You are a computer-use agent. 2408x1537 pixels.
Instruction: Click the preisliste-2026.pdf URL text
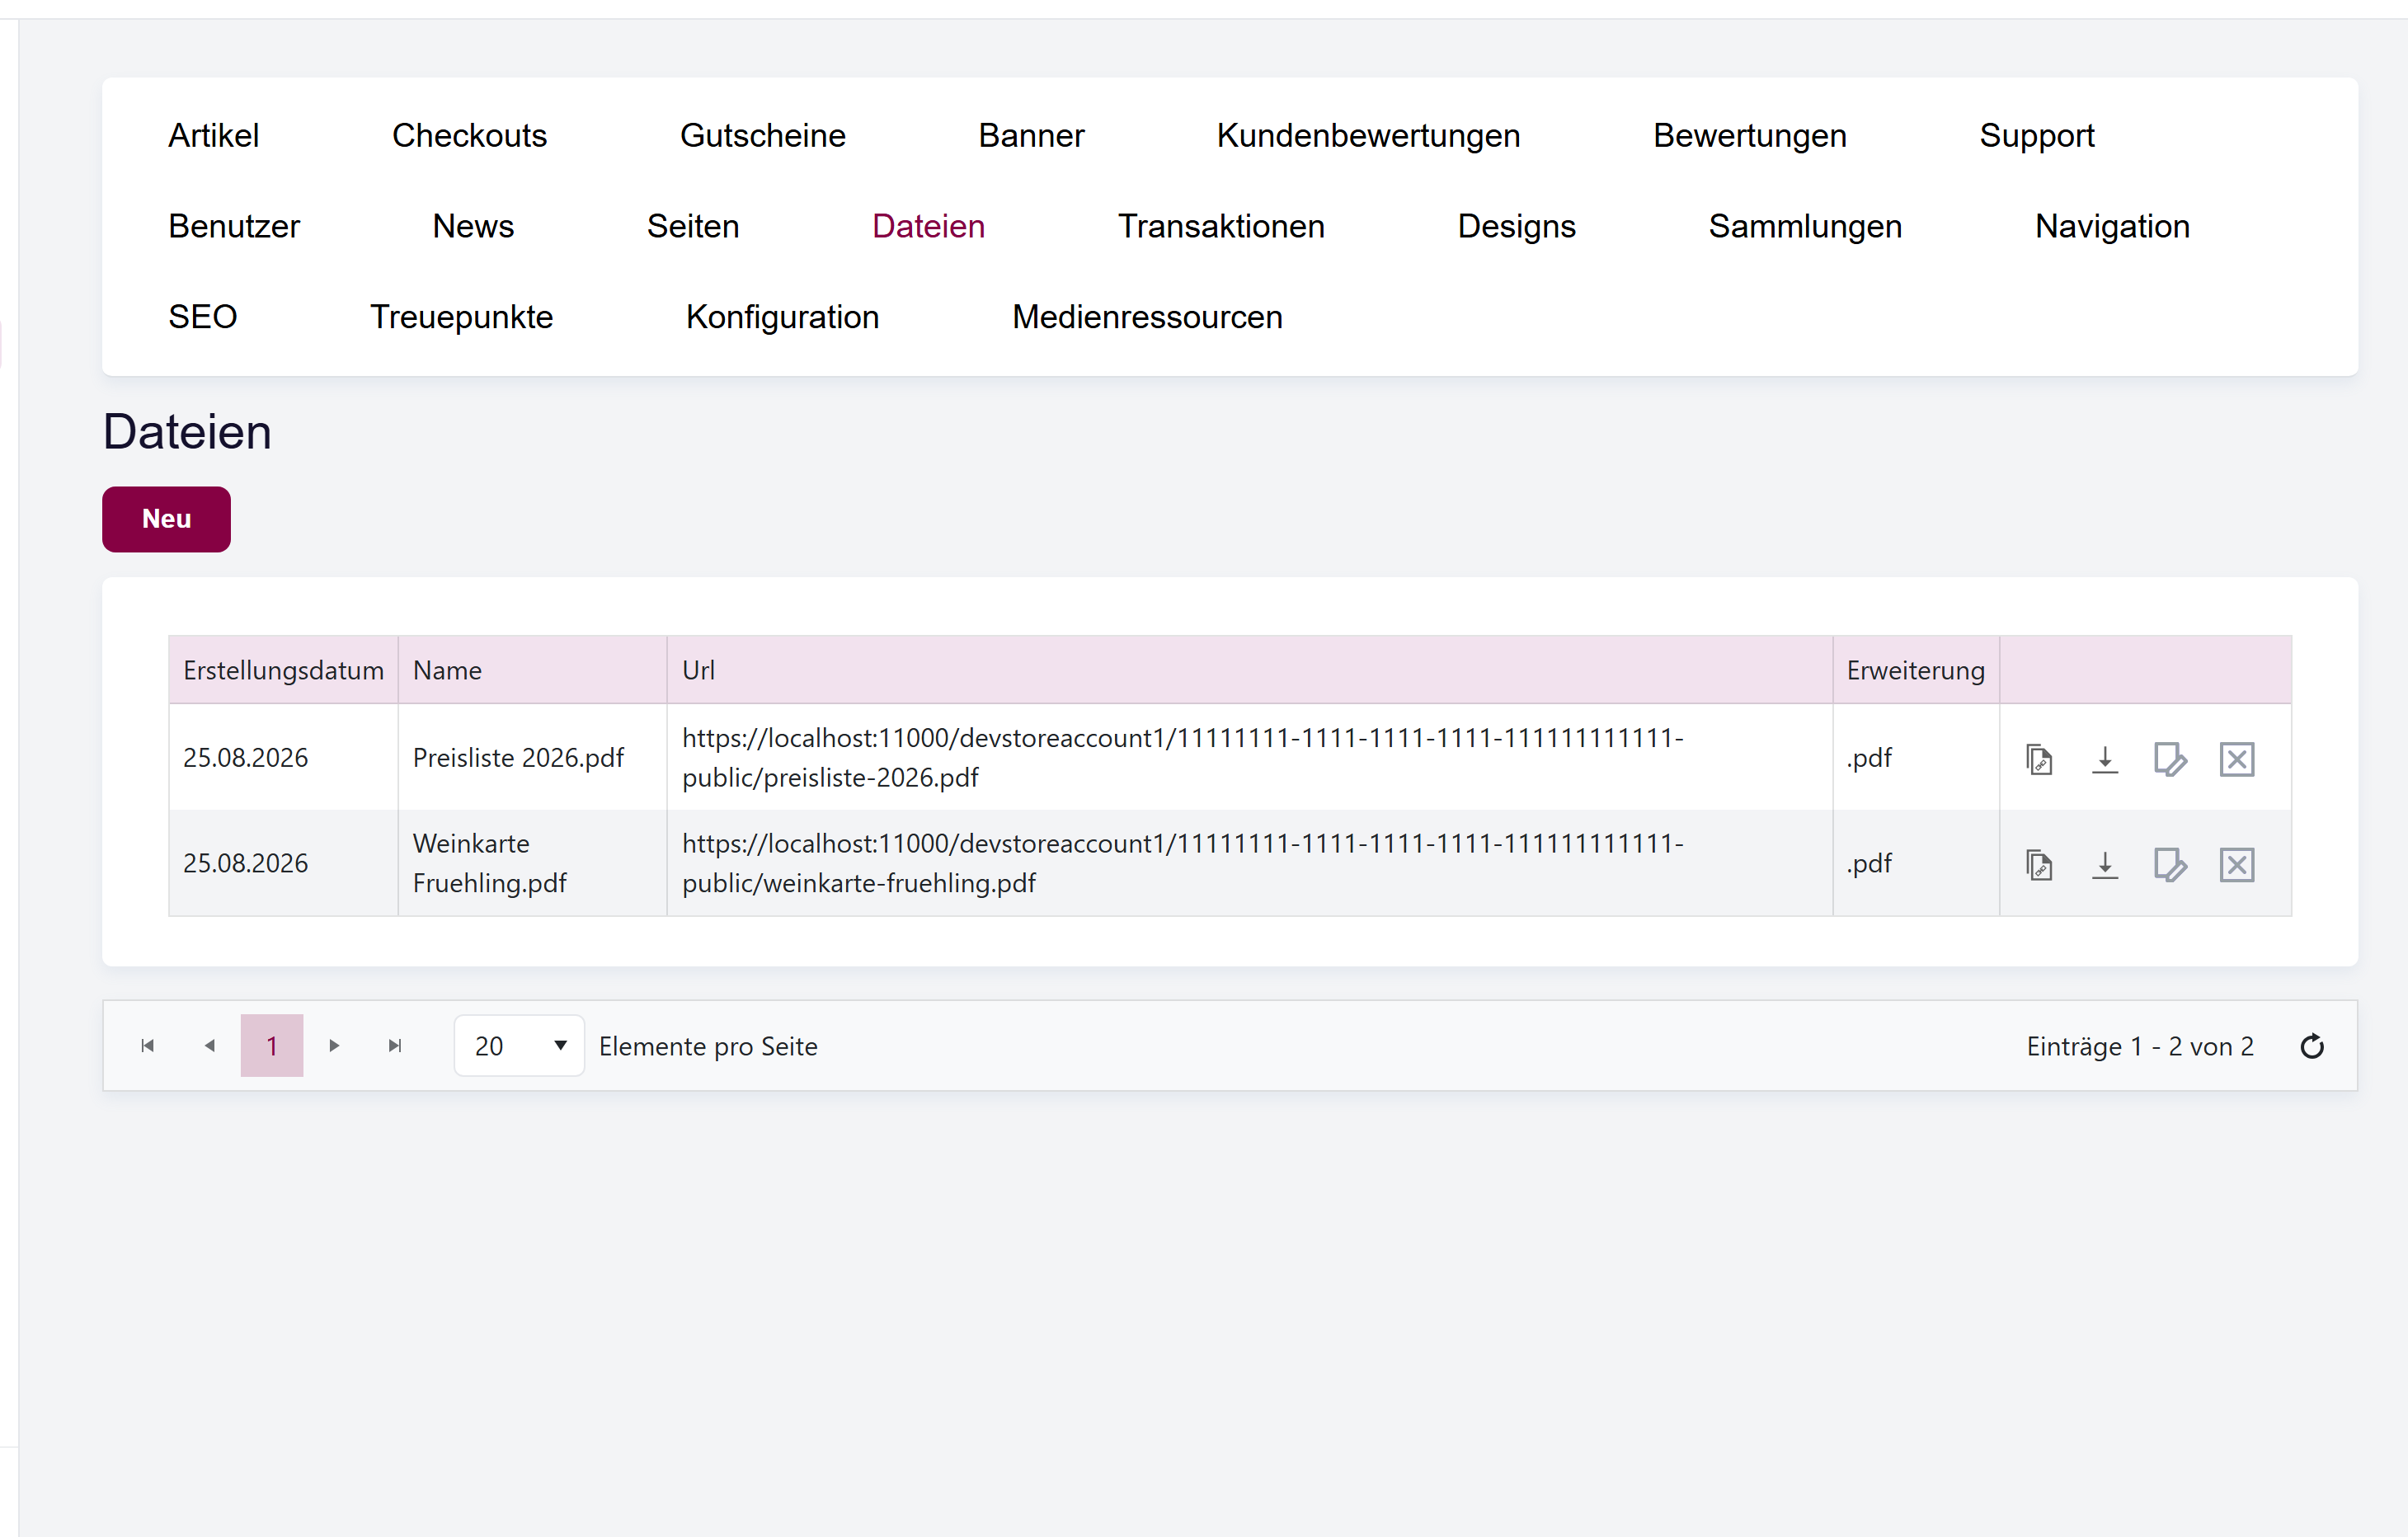1183,758
